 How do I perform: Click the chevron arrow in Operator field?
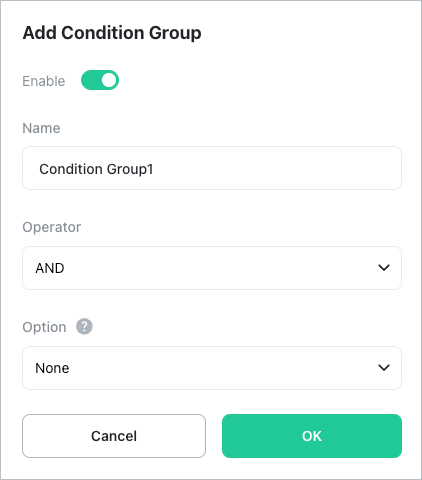pos(384,268)
